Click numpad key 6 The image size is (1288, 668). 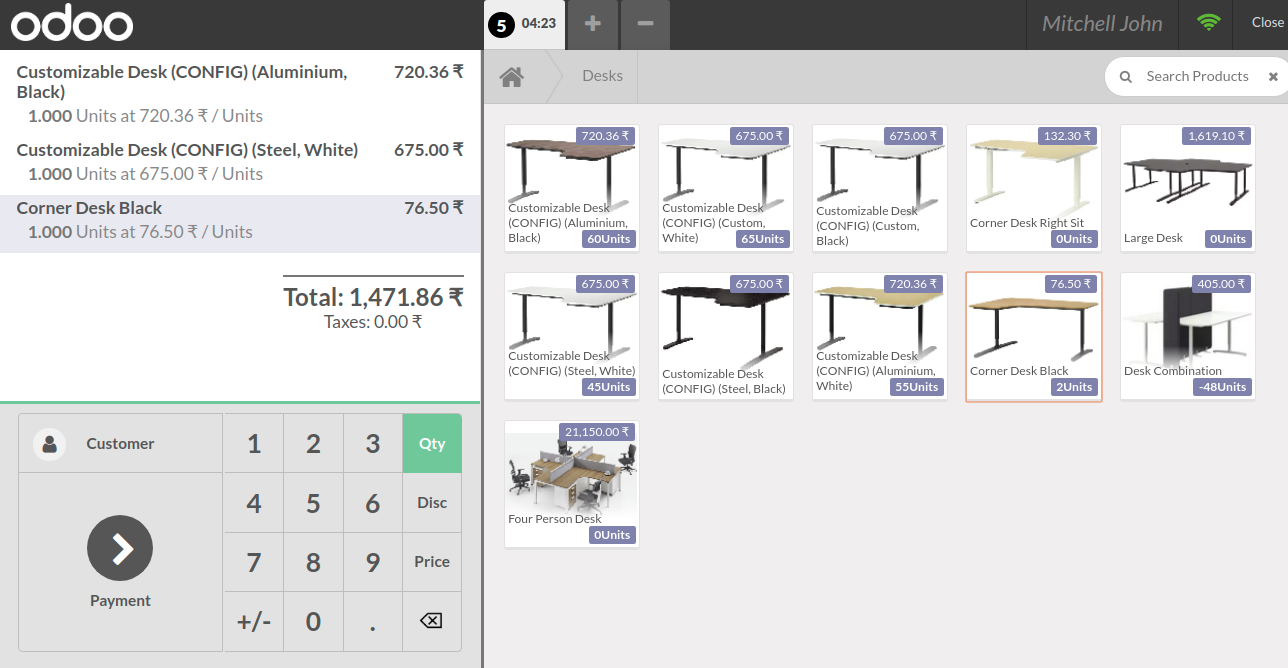(x=373, y=503)
